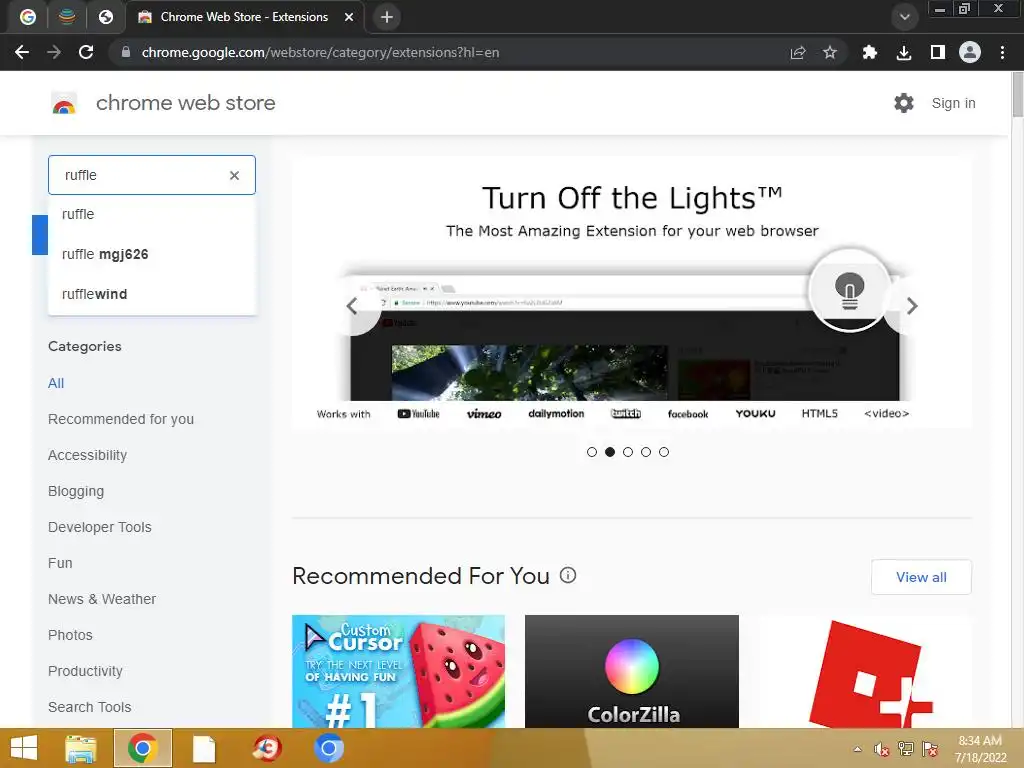Bookmark this page with star icon
This screenshot has width=1024, height=768.
[829, 52]
